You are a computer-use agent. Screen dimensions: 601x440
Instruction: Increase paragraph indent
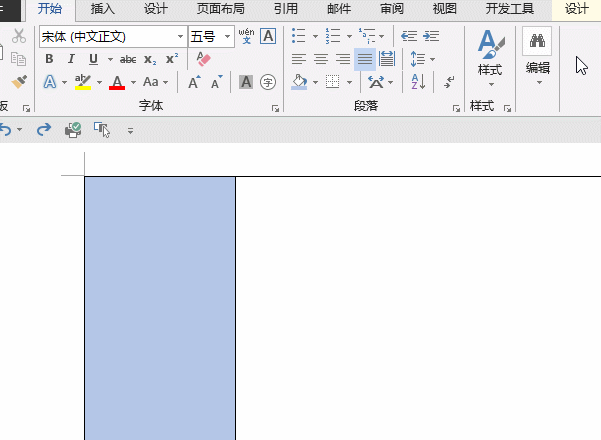tap(431, 36)
